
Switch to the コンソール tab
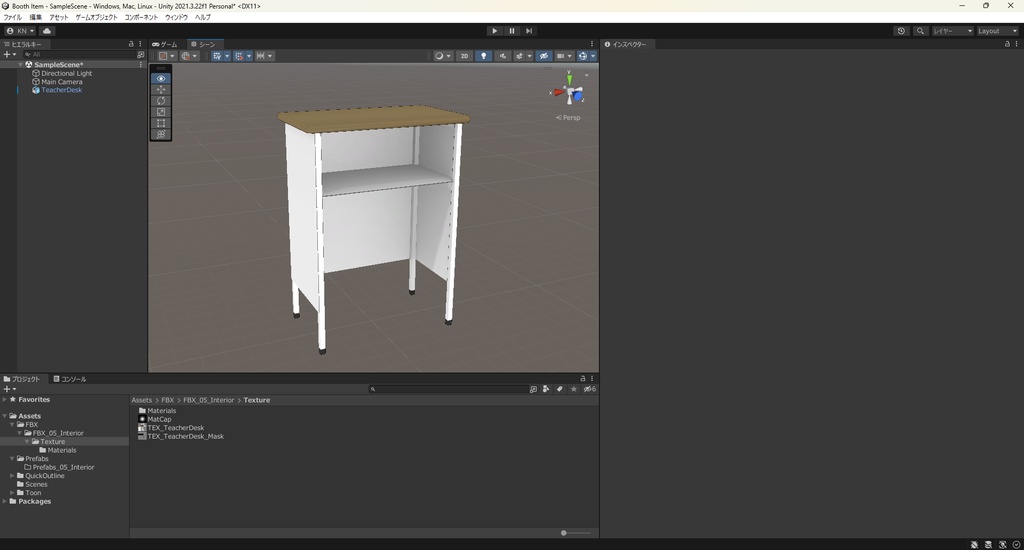point(70,379)
